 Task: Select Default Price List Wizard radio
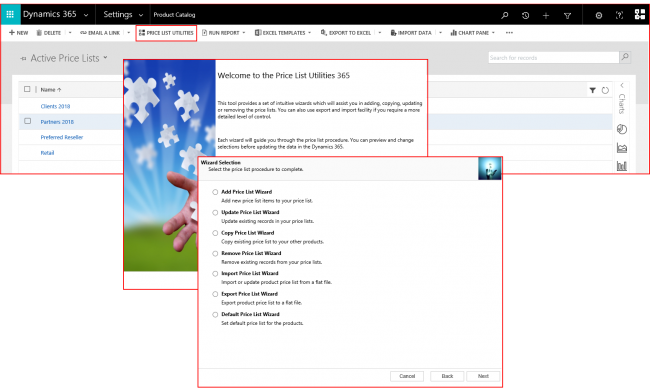click(x=215, y=314)
